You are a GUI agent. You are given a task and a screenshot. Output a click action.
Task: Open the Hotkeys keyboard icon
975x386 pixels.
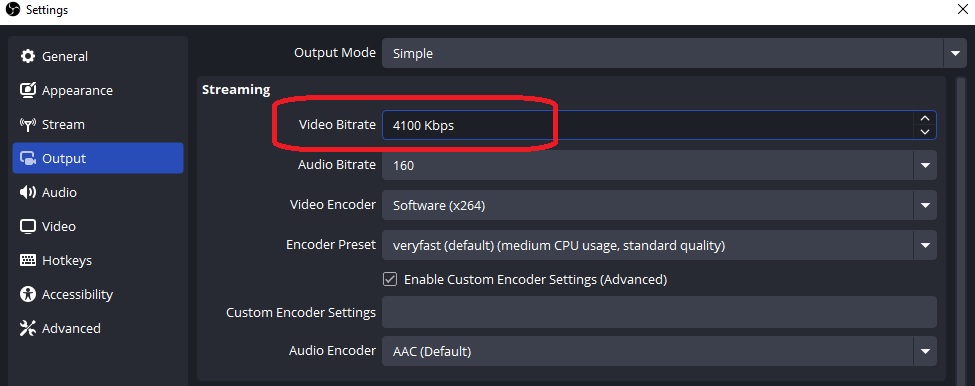tap(28, 260)
